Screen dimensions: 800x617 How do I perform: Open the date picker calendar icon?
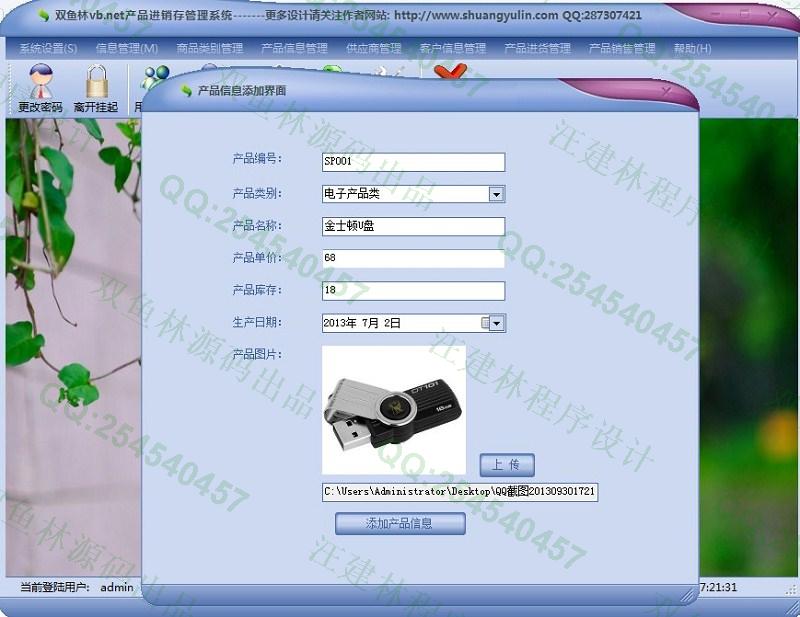485,323
